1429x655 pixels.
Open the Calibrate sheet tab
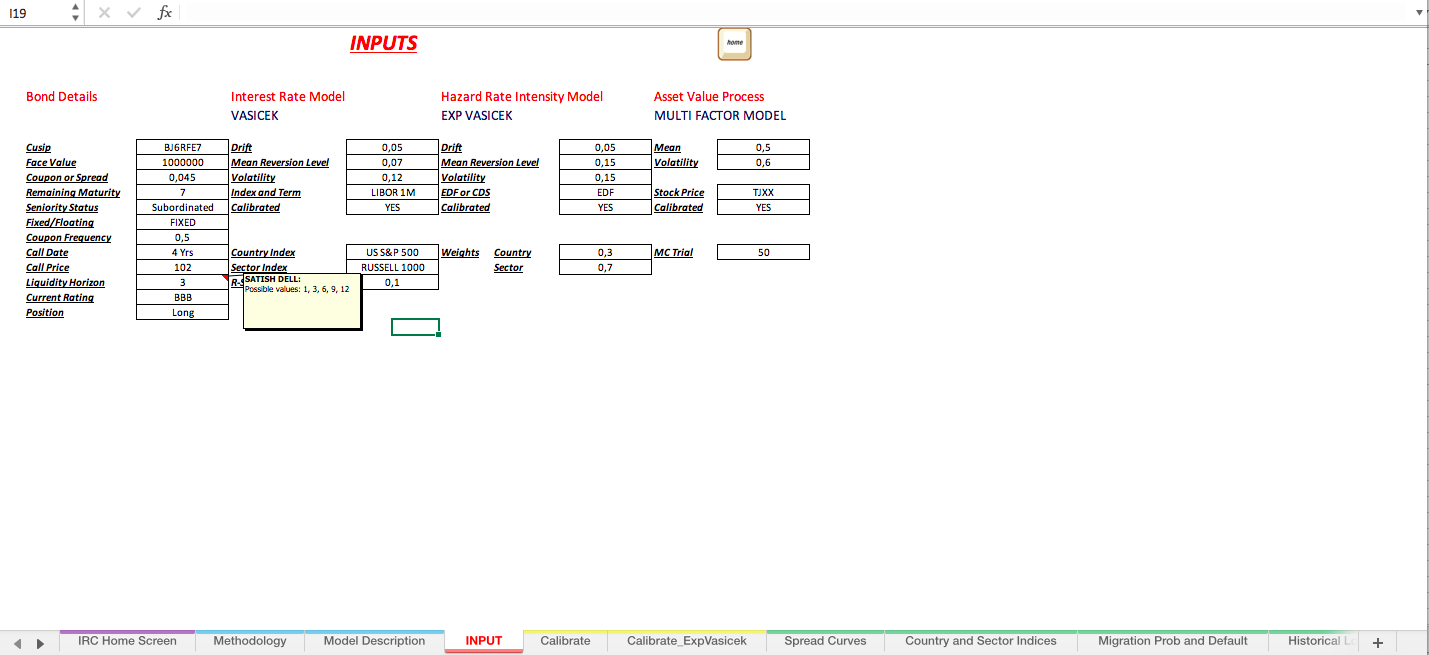[x=565, y=641]
